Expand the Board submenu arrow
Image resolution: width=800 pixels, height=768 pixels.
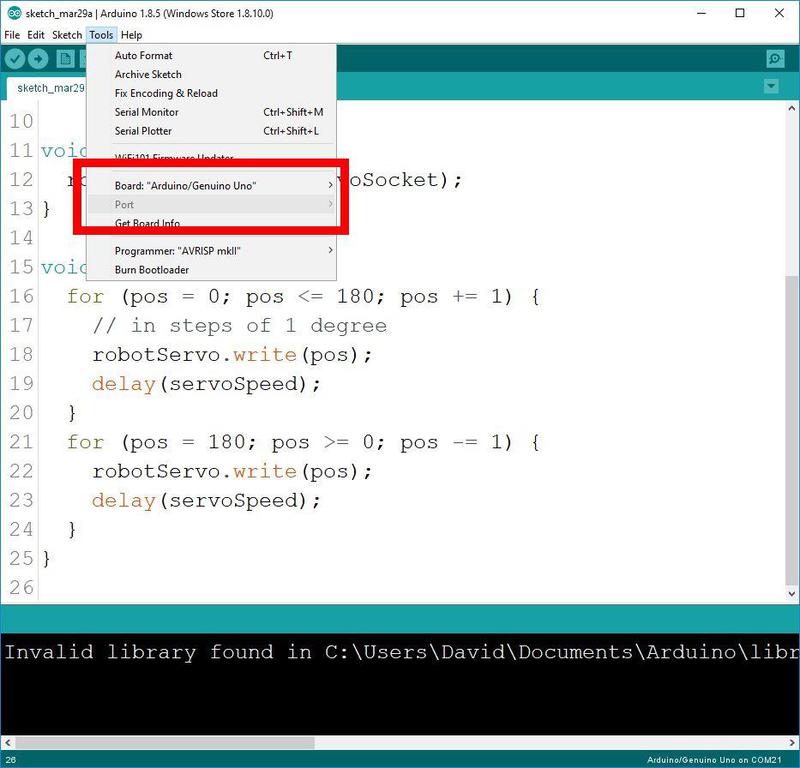pos(330,185)
